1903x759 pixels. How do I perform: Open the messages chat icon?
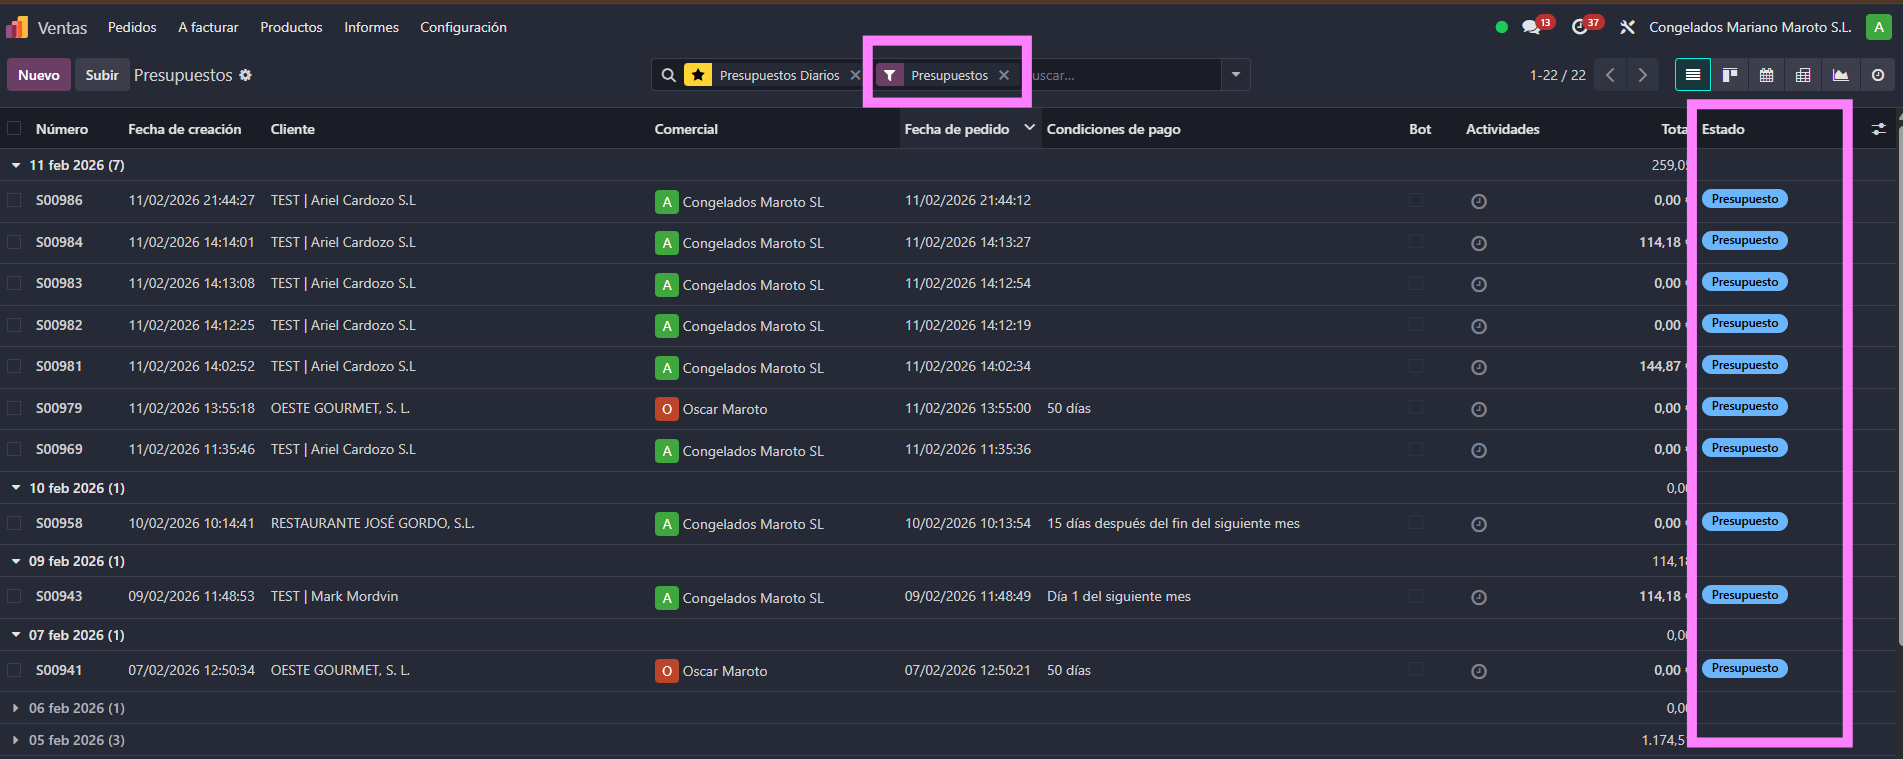point(1531,27)
